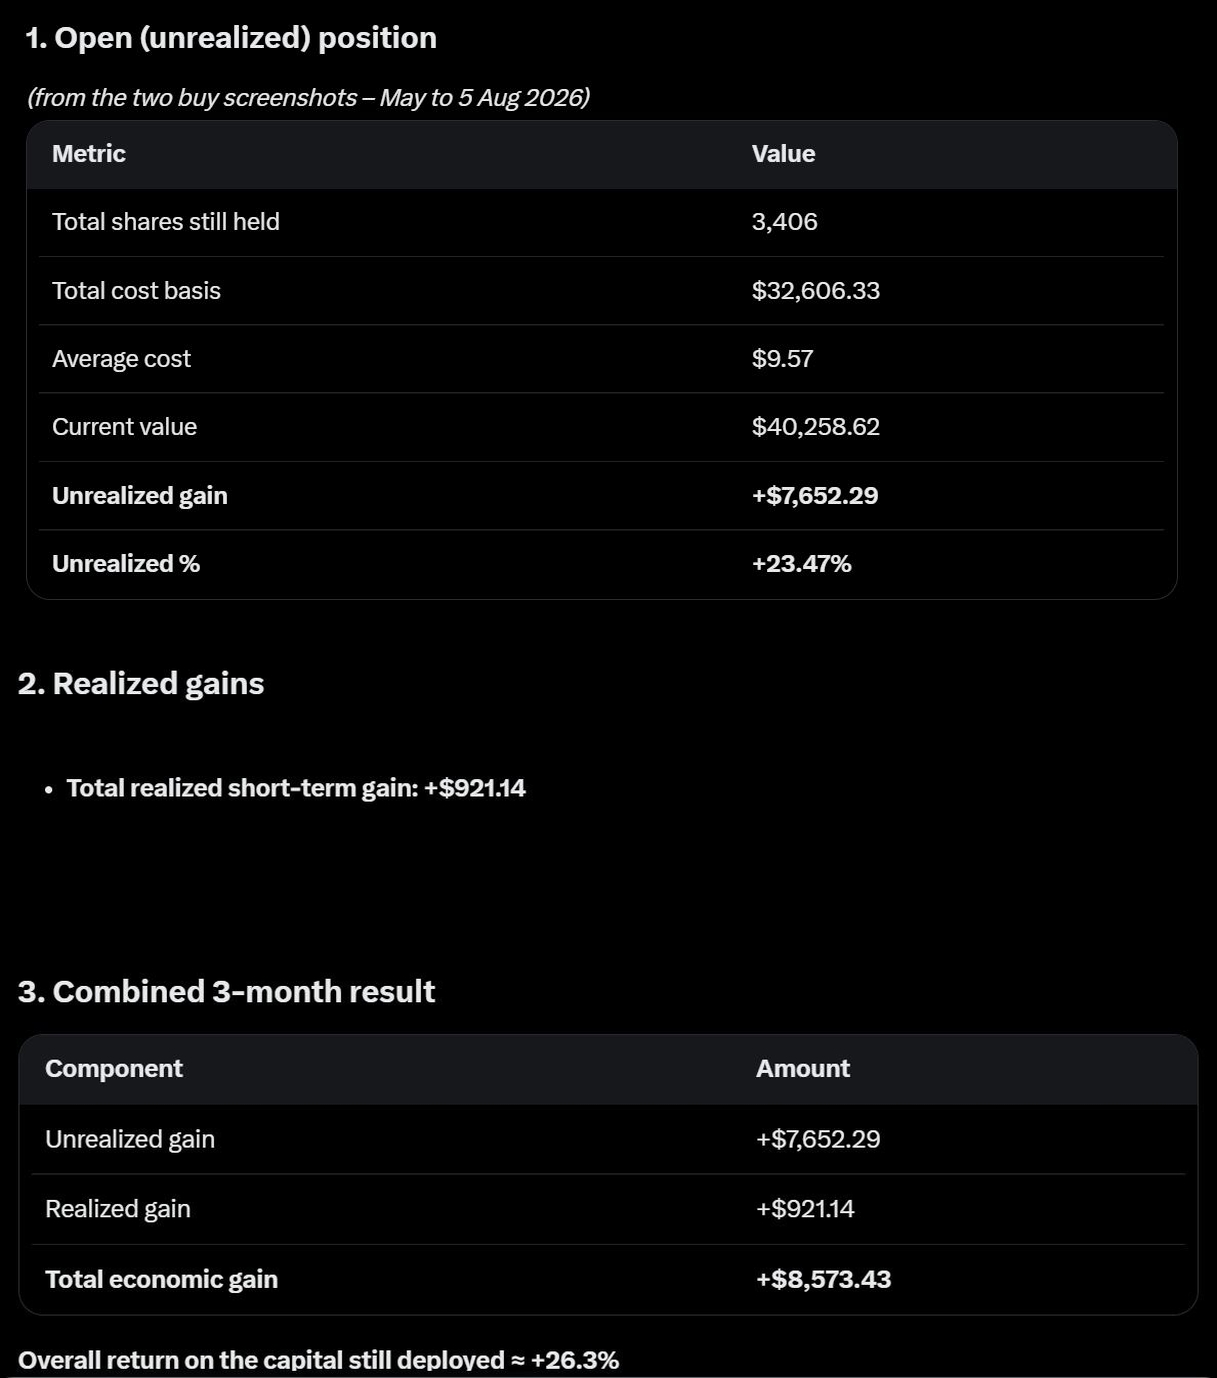Click the Unrealized gain row label in first table
This screenshot has height=1378, width=1217.
[140, 496]
